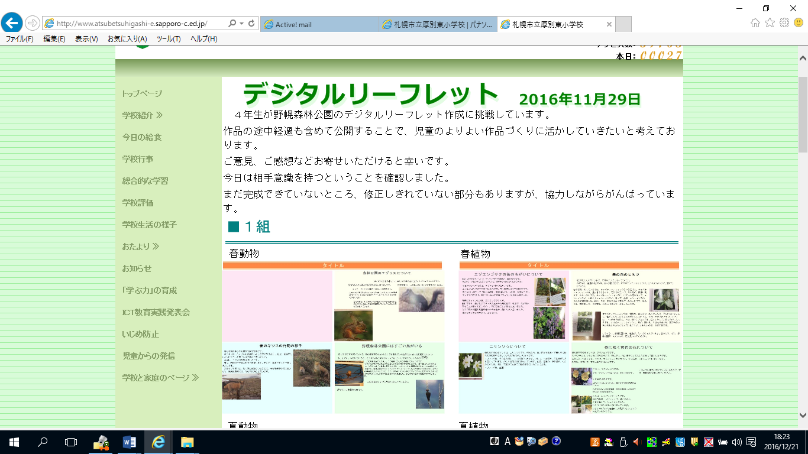
Task: Click the red X tray icon
Action: (x=709, y=442)
